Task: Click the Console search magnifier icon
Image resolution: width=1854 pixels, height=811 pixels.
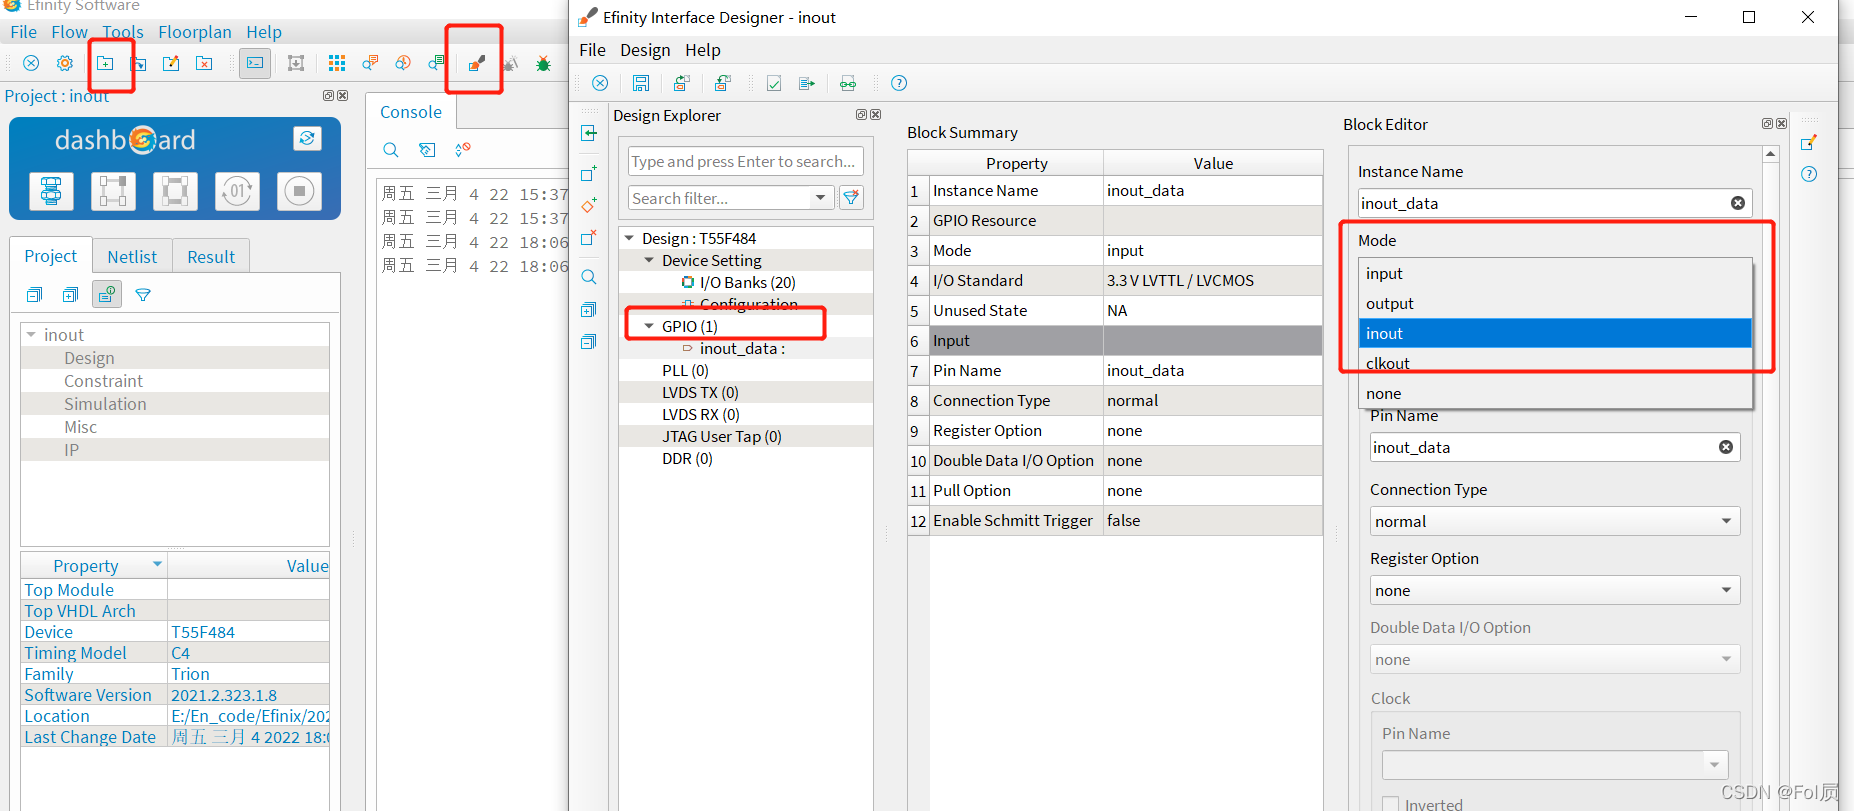Action: pyautogui.click(x=391, y=150)
